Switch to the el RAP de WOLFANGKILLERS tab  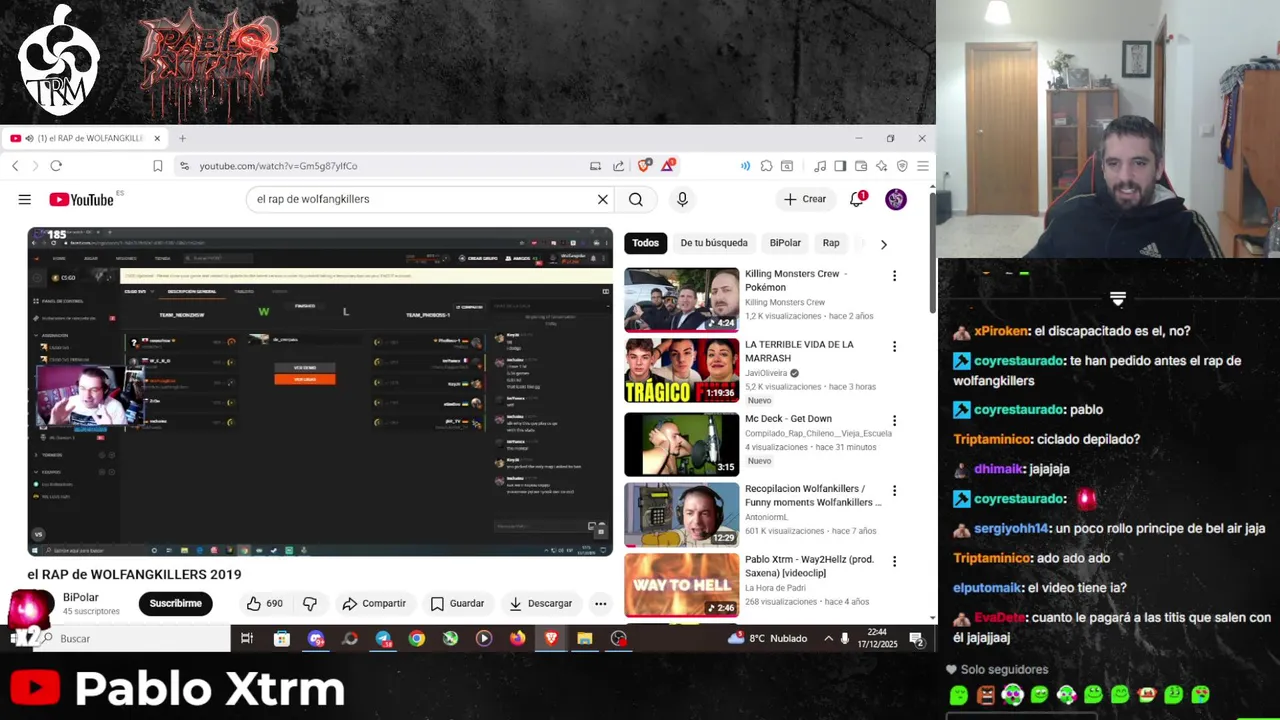point(84,138)
